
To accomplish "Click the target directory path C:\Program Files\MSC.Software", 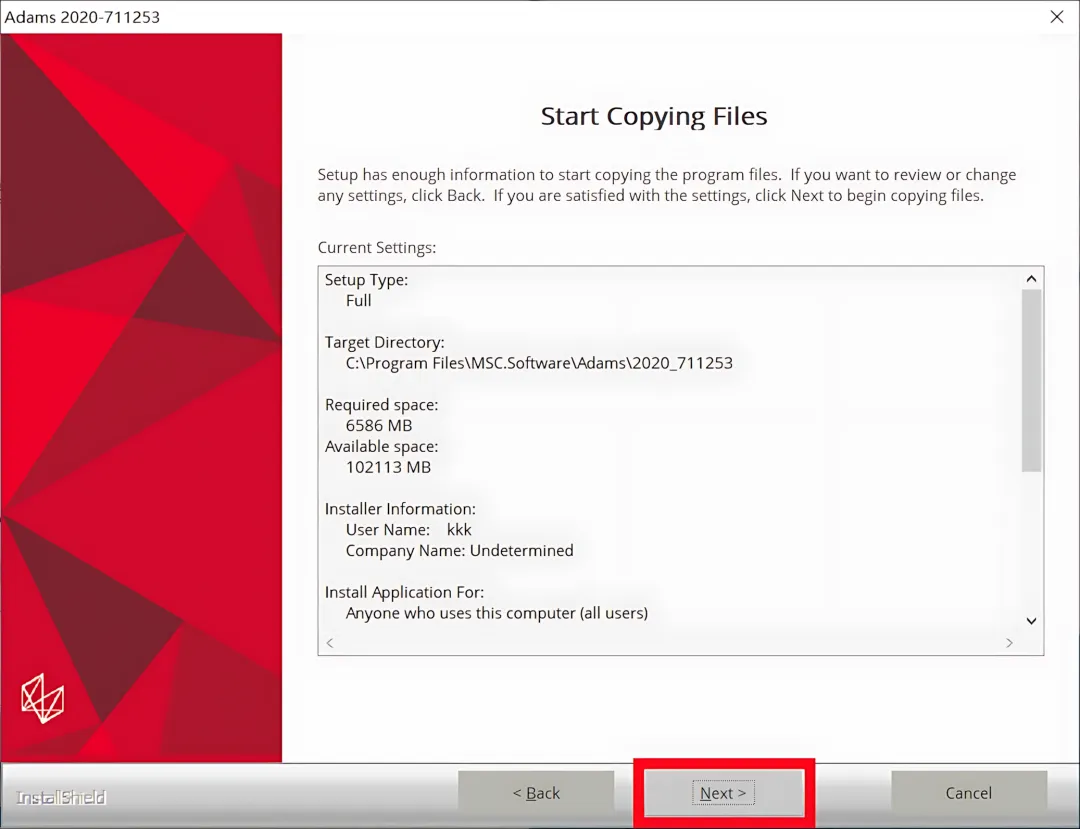I will point(539,363).
